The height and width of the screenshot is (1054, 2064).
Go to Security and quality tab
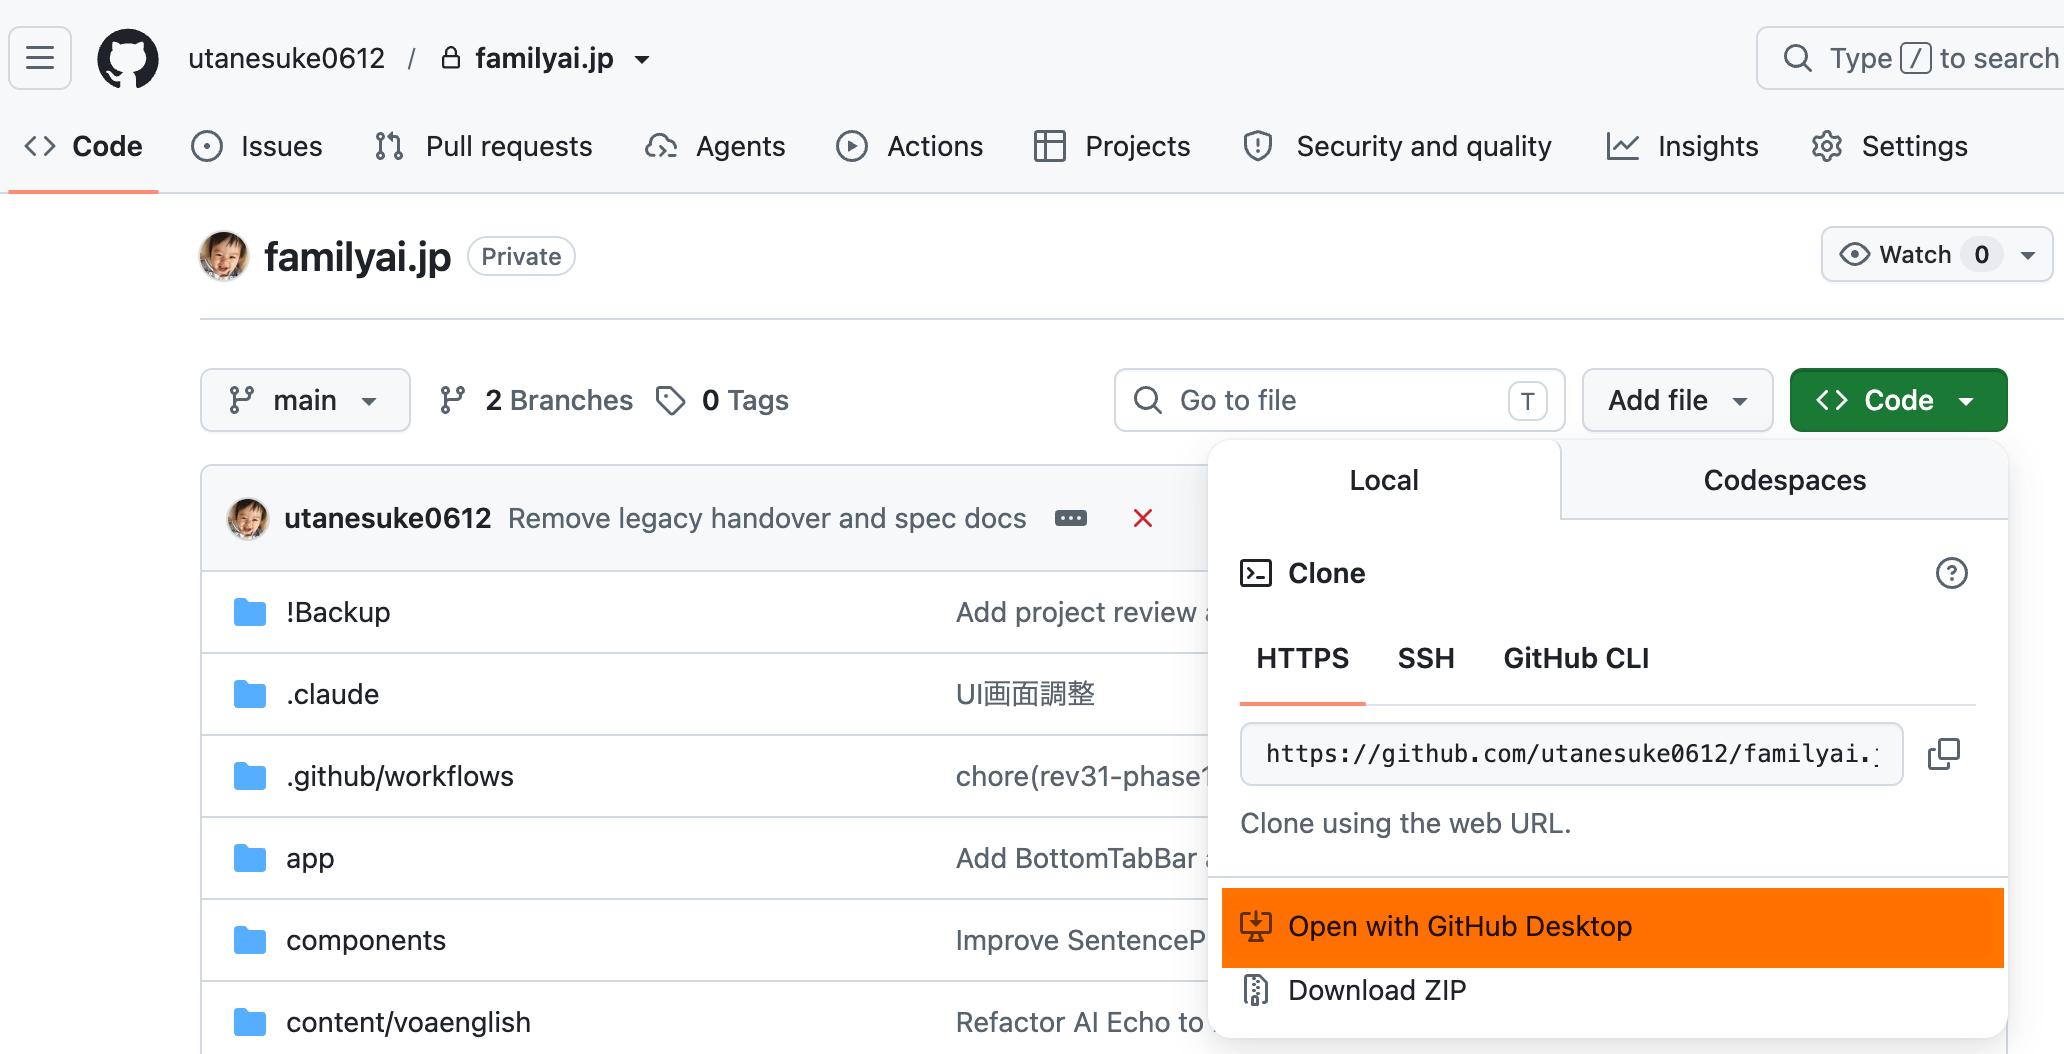[1397, 146]
